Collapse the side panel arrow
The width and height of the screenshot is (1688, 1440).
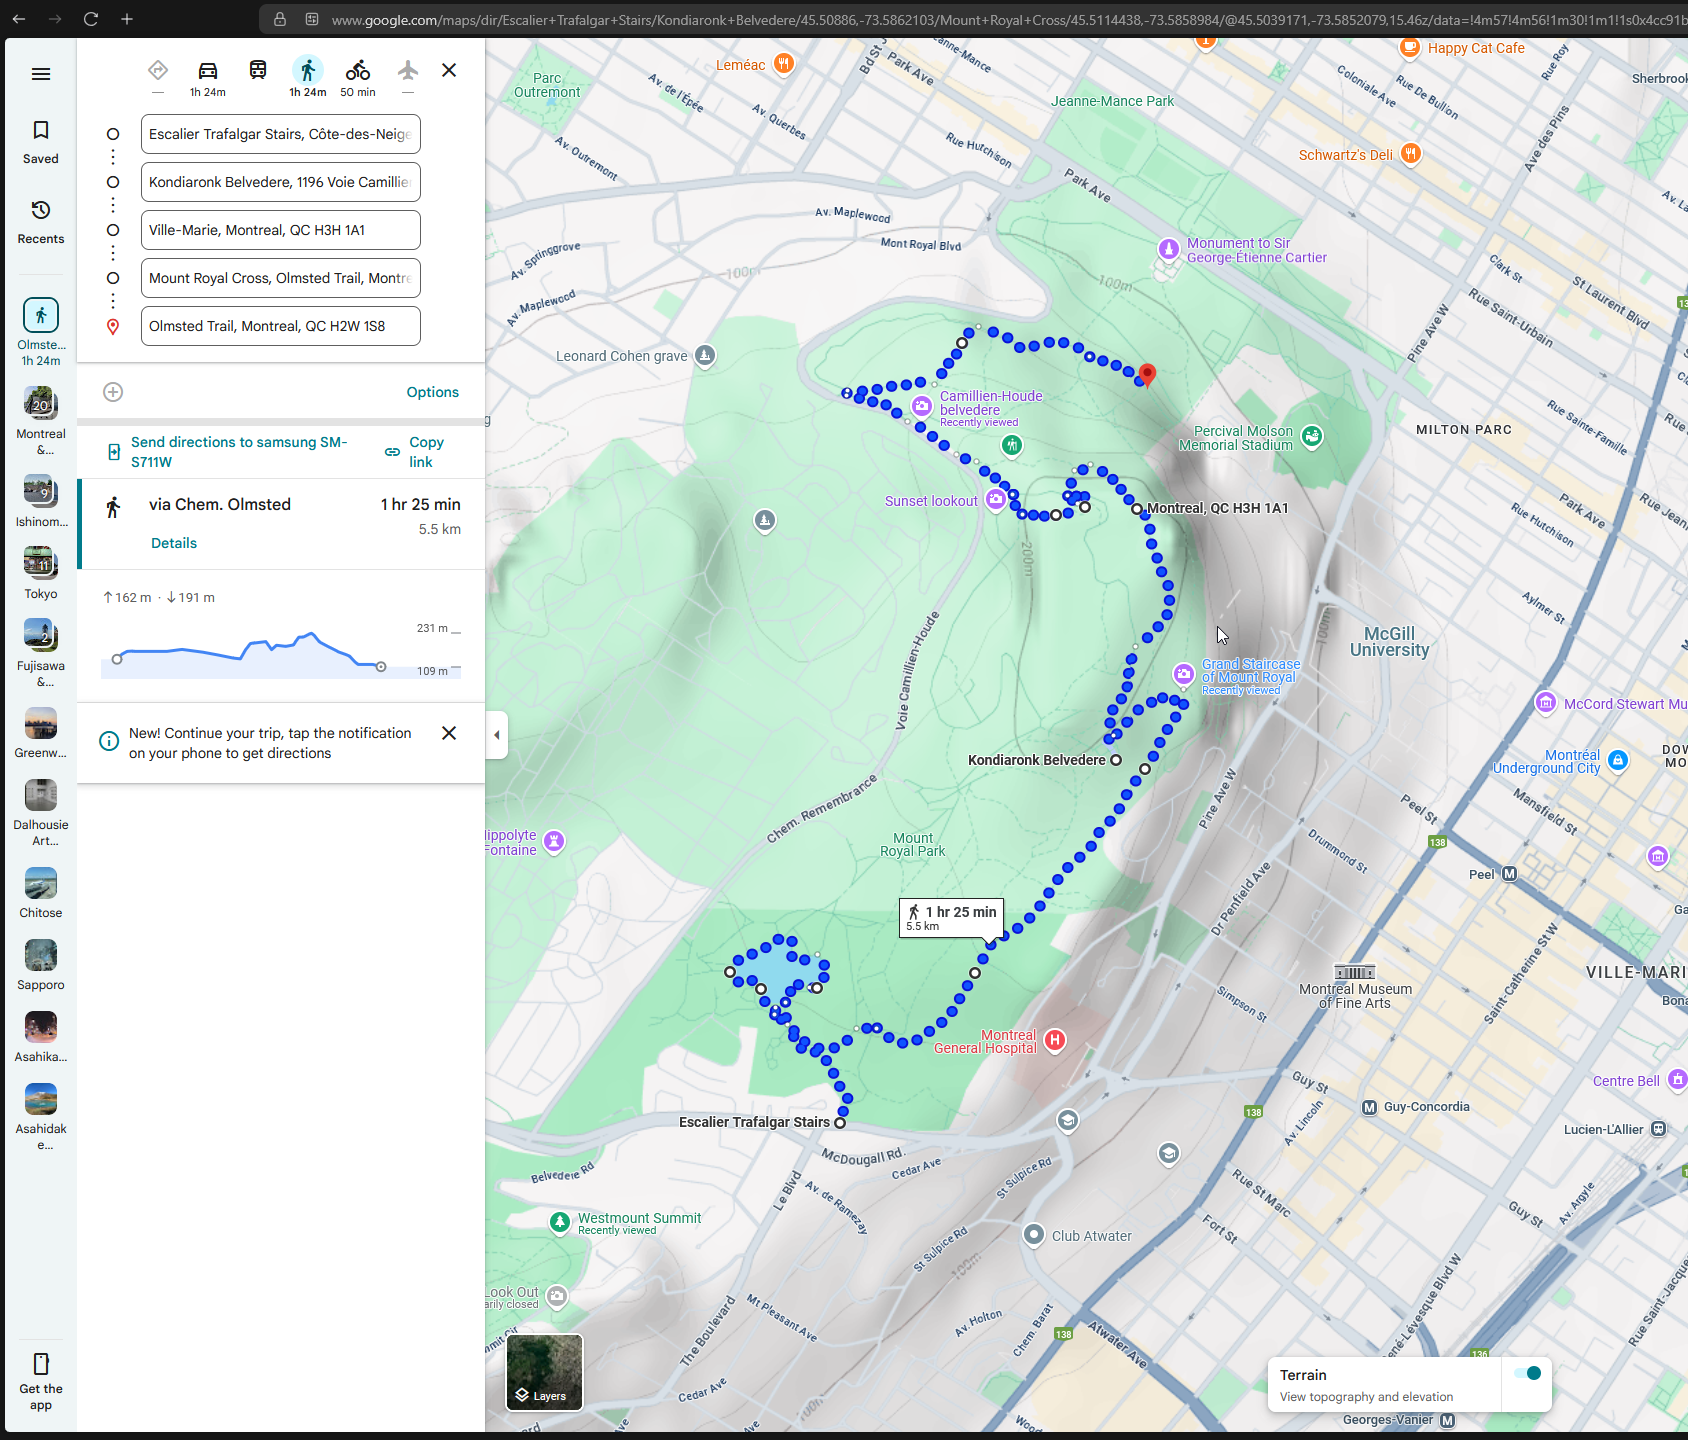pos(497,735)
